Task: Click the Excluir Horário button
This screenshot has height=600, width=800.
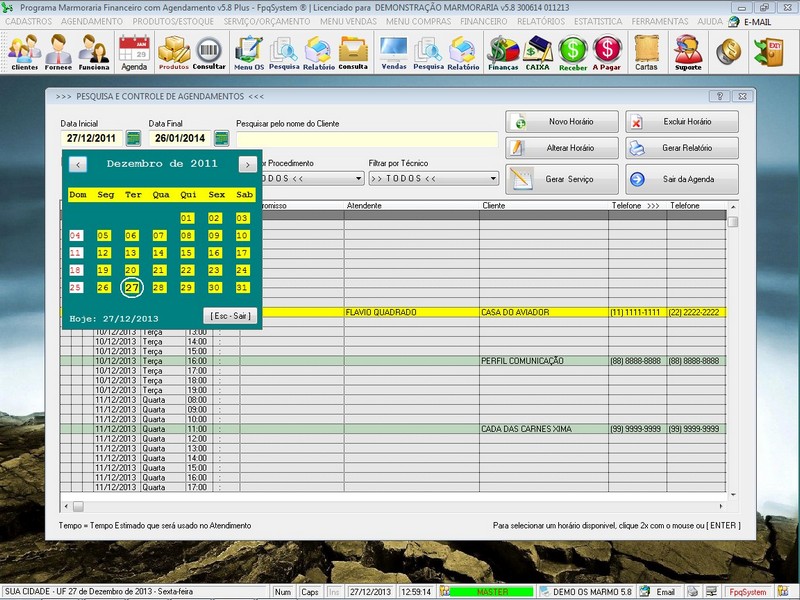Action: click(682, 122)
